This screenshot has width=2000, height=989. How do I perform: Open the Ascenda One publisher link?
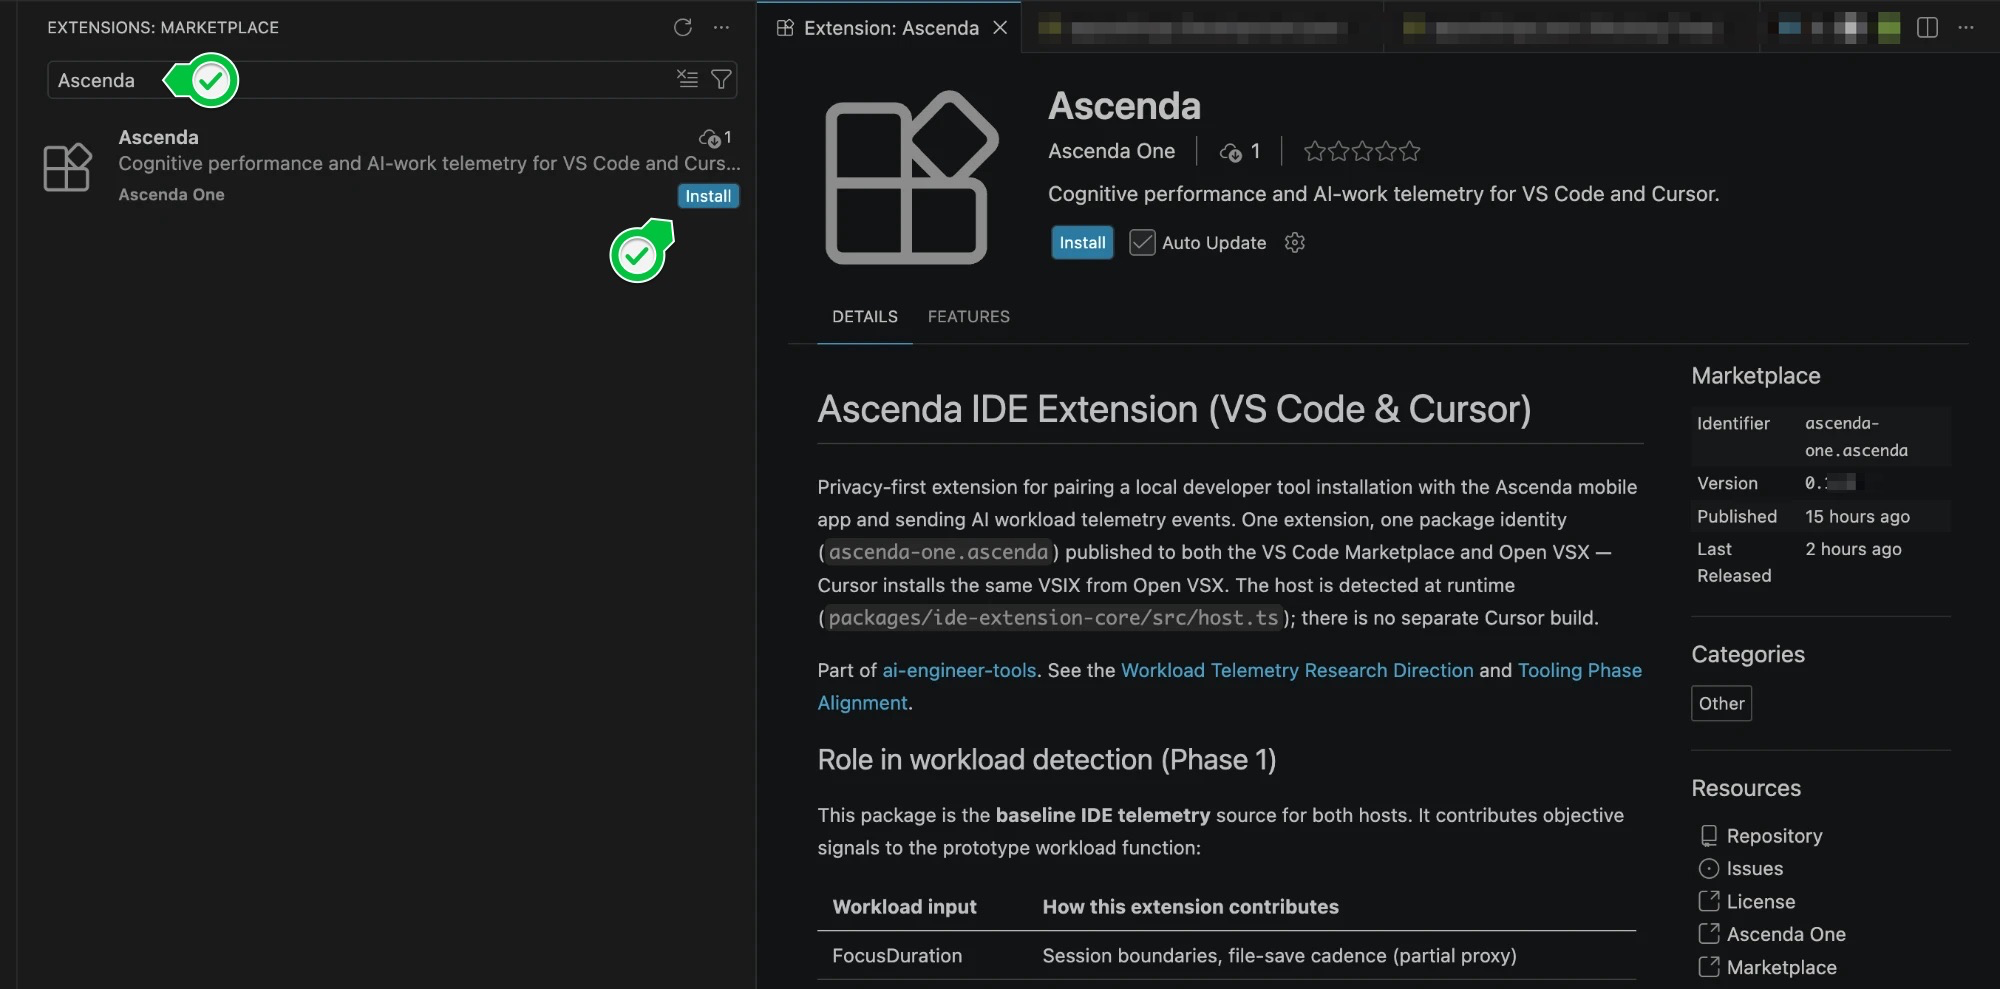click(x=1111, y=151)
